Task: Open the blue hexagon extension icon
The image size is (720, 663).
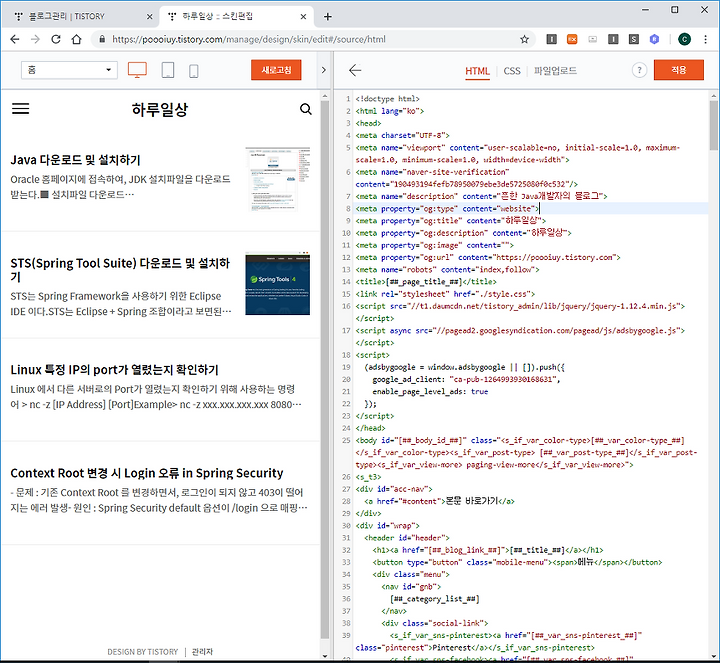Action: pos(654,39)
